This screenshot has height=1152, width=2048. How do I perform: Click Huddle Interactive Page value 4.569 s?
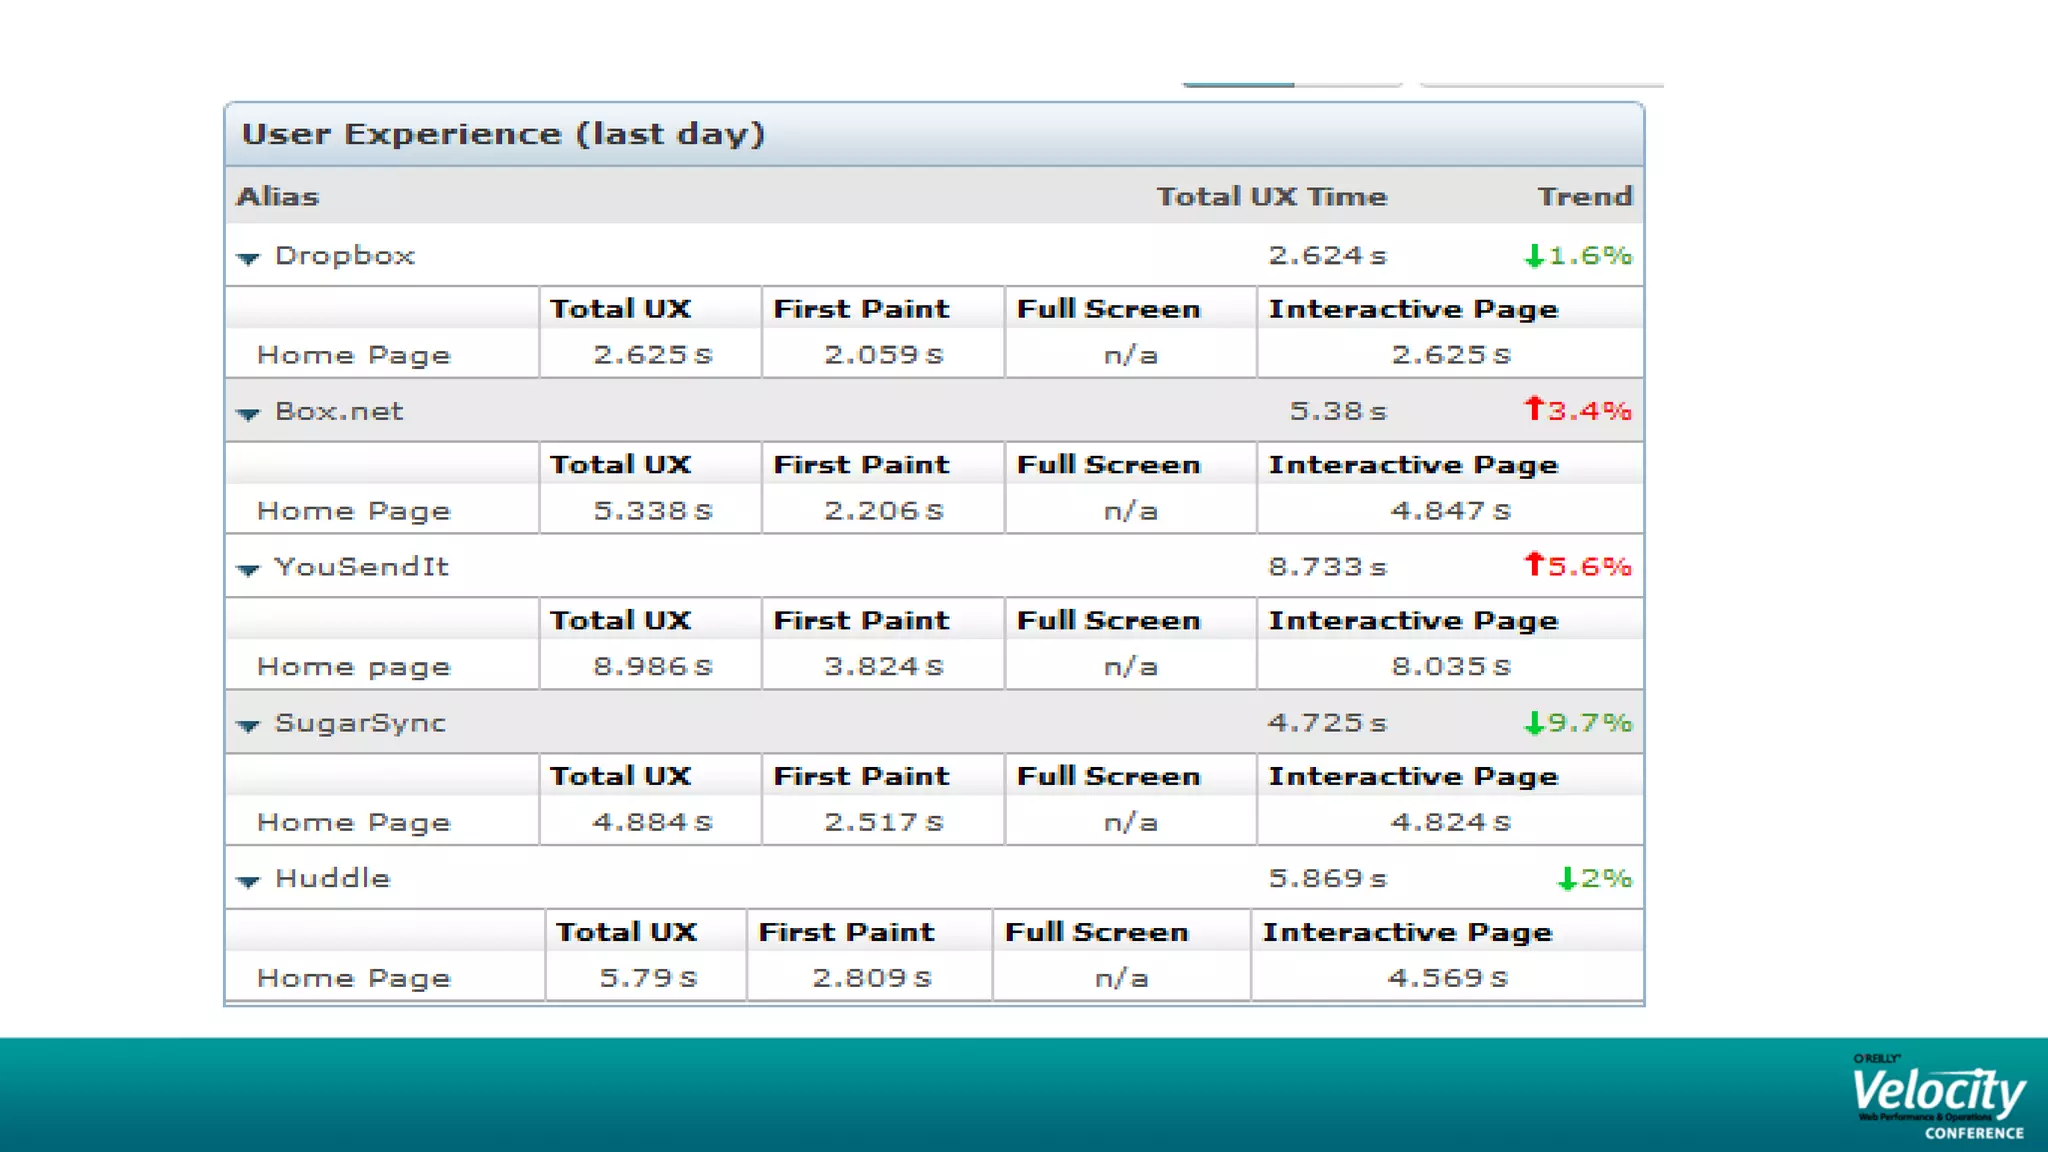1447,978
